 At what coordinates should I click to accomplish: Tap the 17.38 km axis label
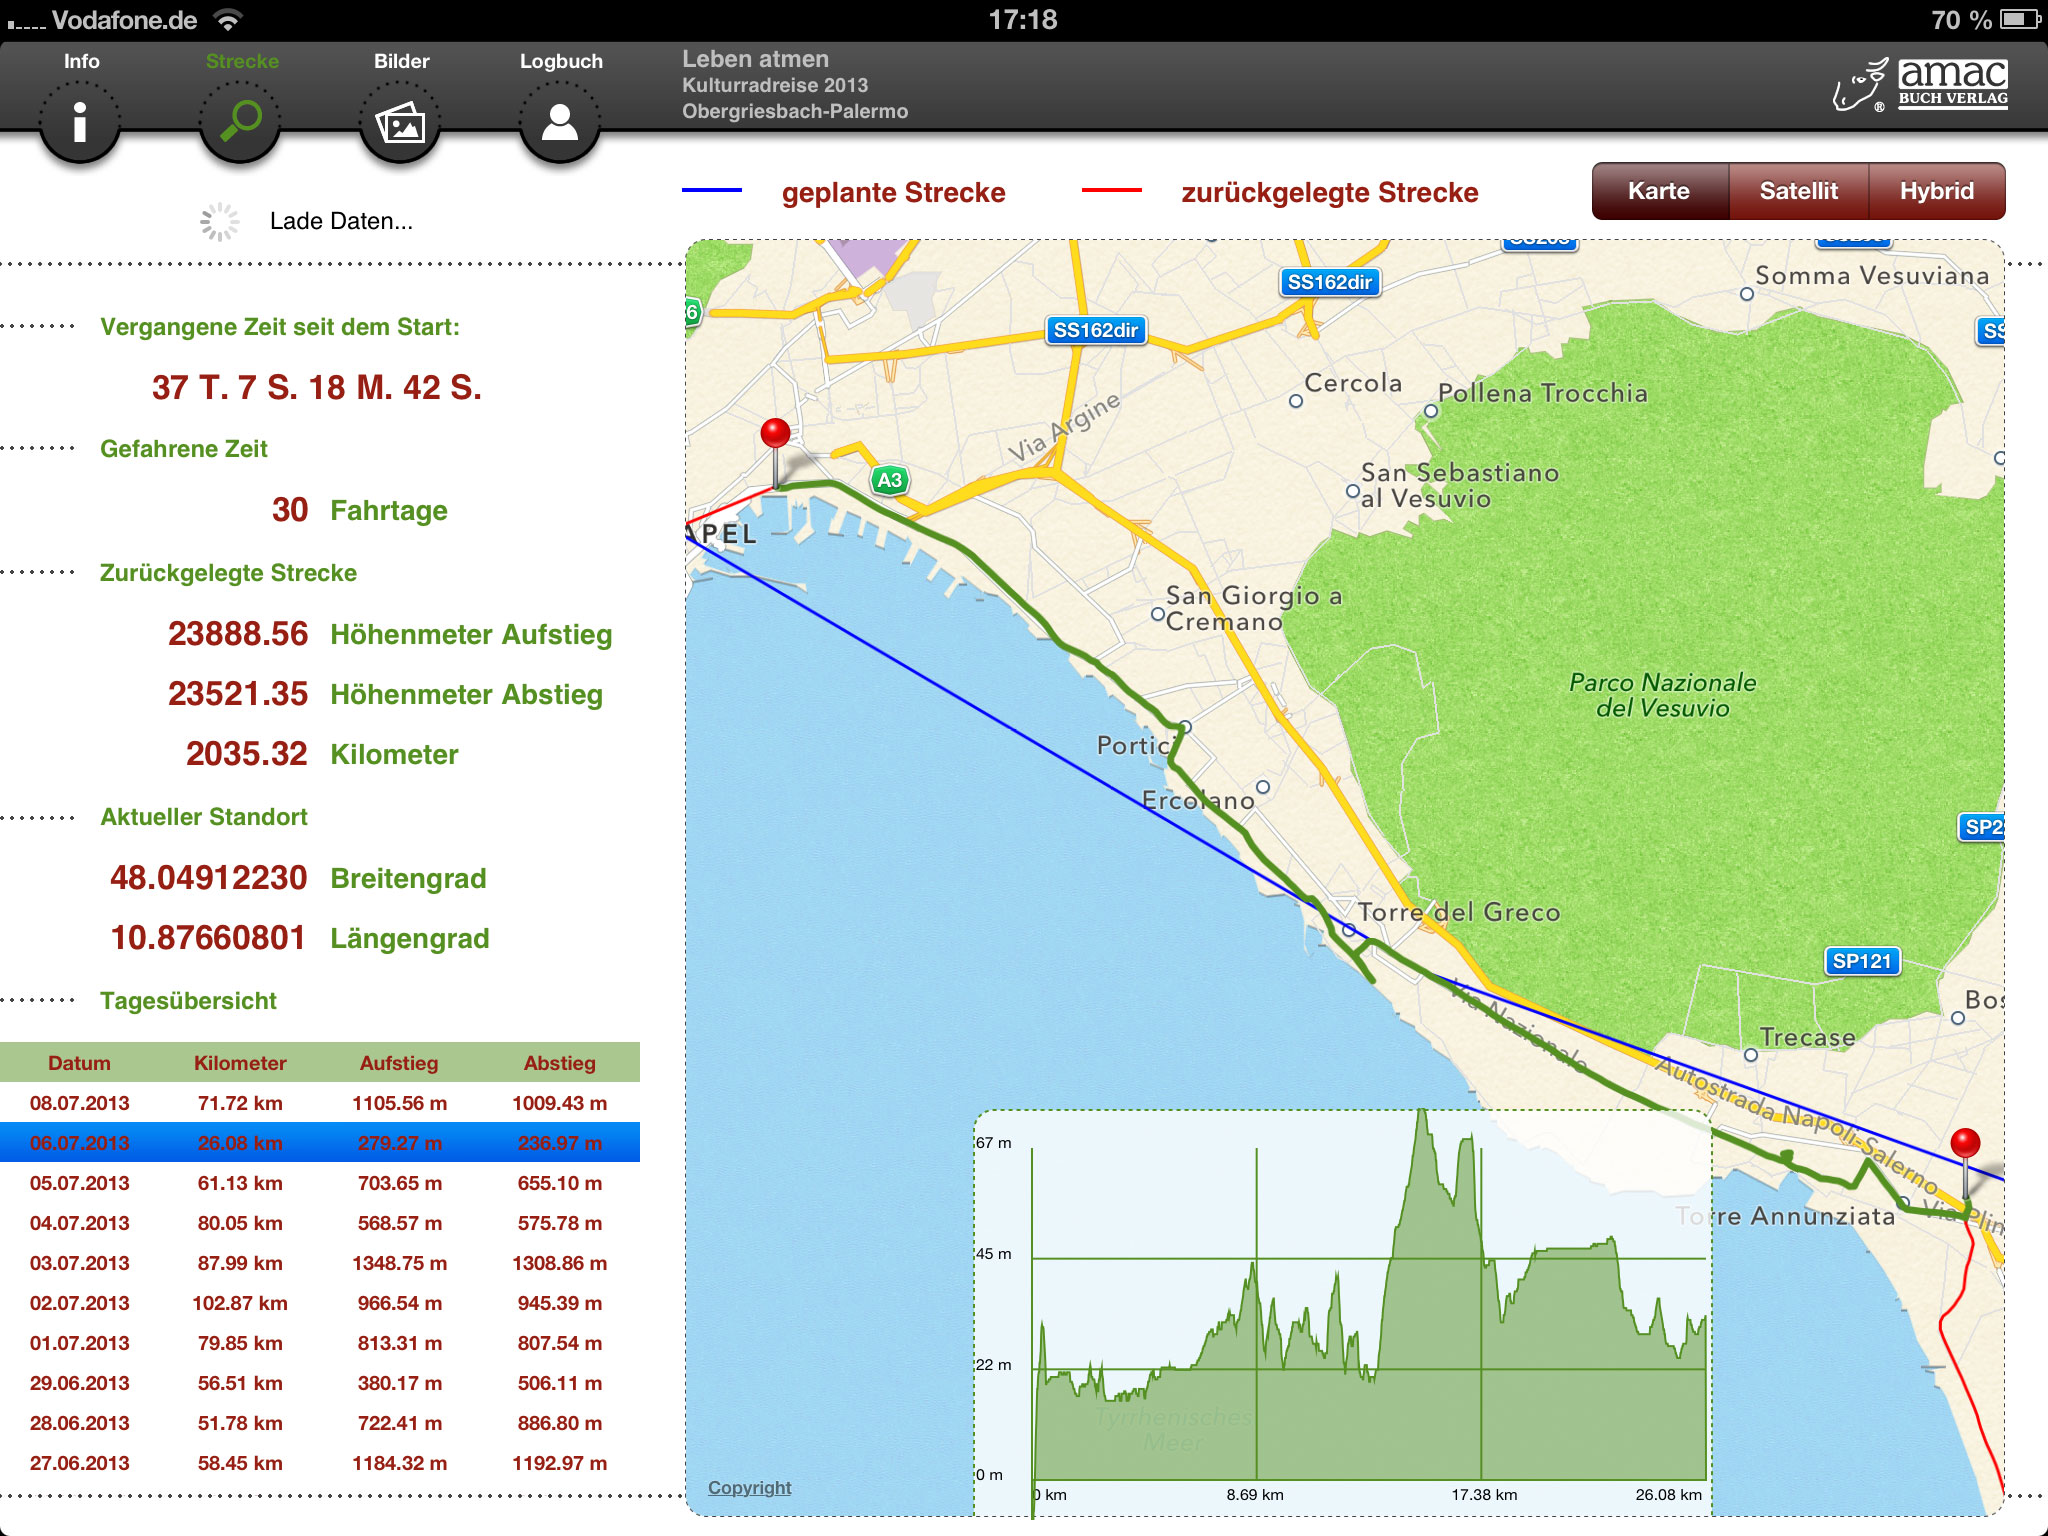point(1484,1495)
